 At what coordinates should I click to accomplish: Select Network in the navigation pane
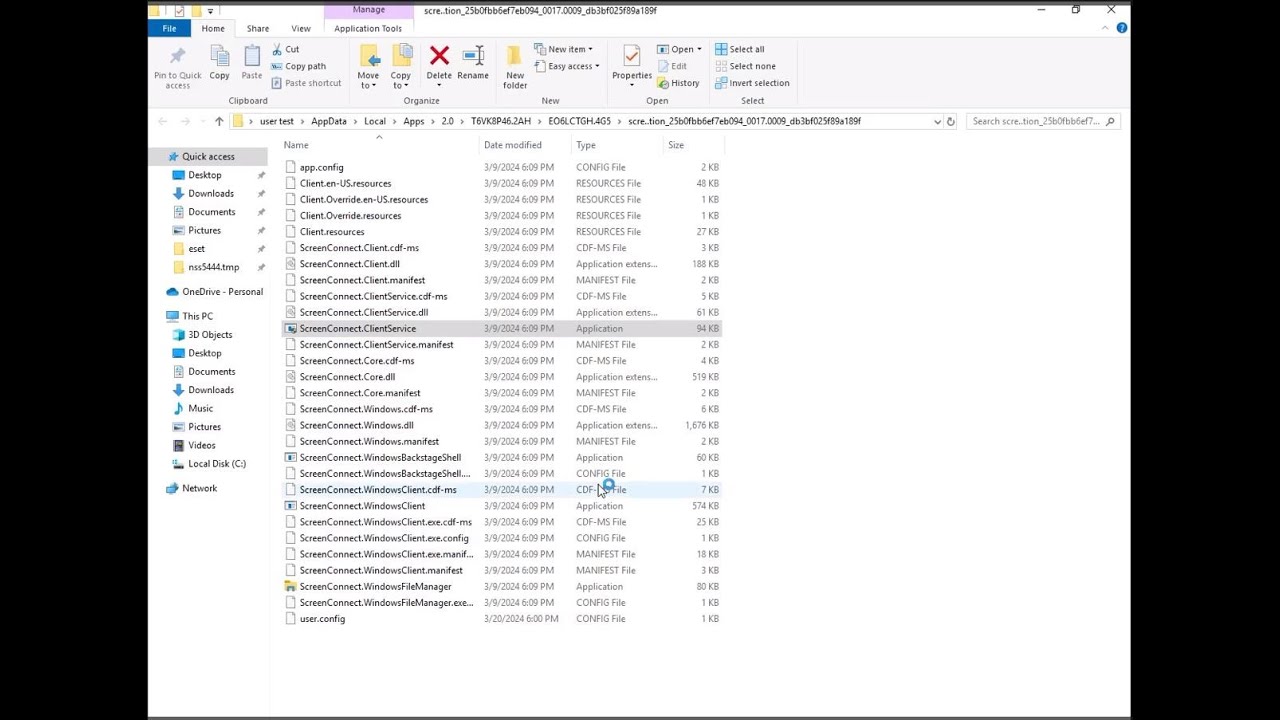point(199,488)
